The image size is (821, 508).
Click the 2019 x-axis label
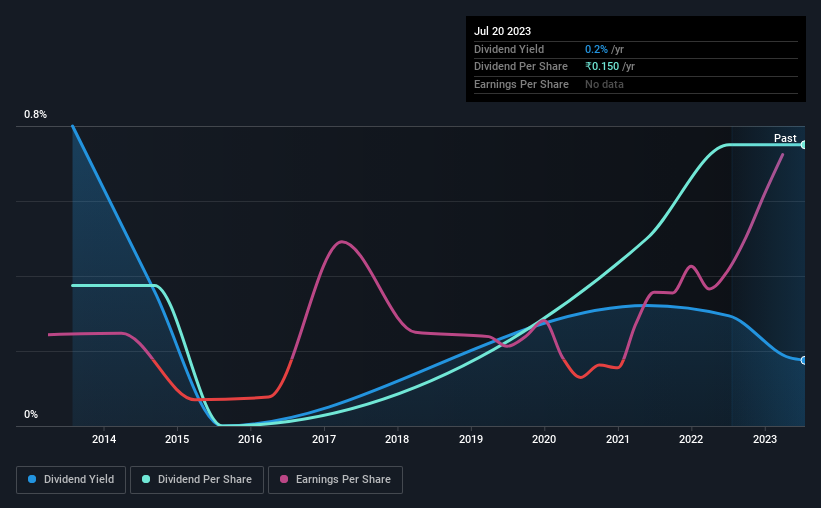471,439
